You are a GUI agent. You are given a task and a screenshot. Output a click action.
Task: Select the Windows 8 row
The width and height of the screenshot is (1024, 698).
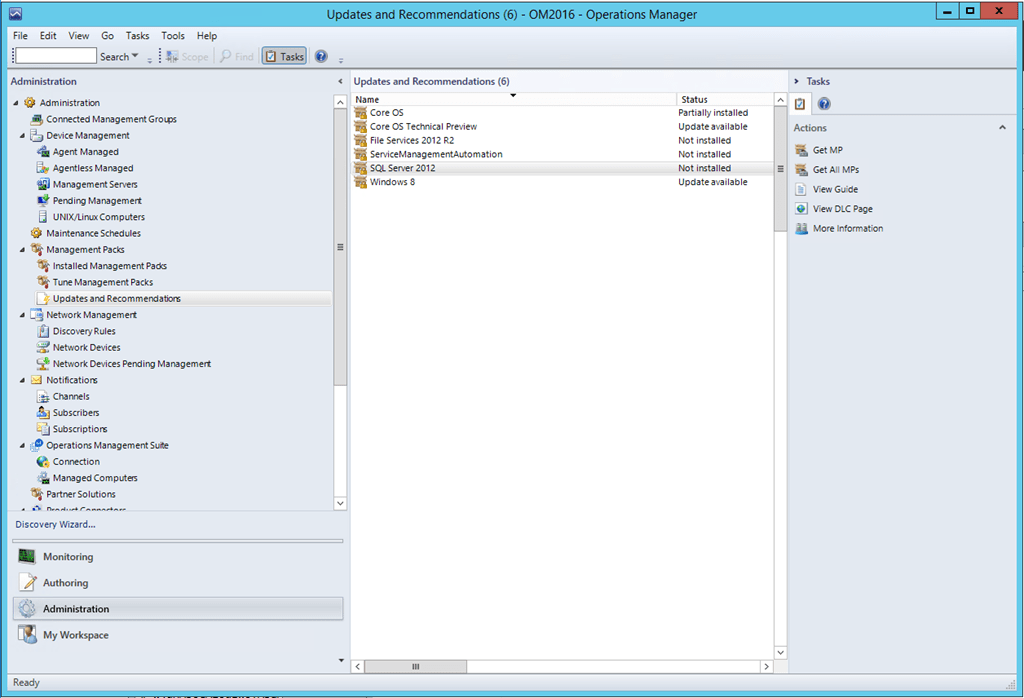pos(563,182)
